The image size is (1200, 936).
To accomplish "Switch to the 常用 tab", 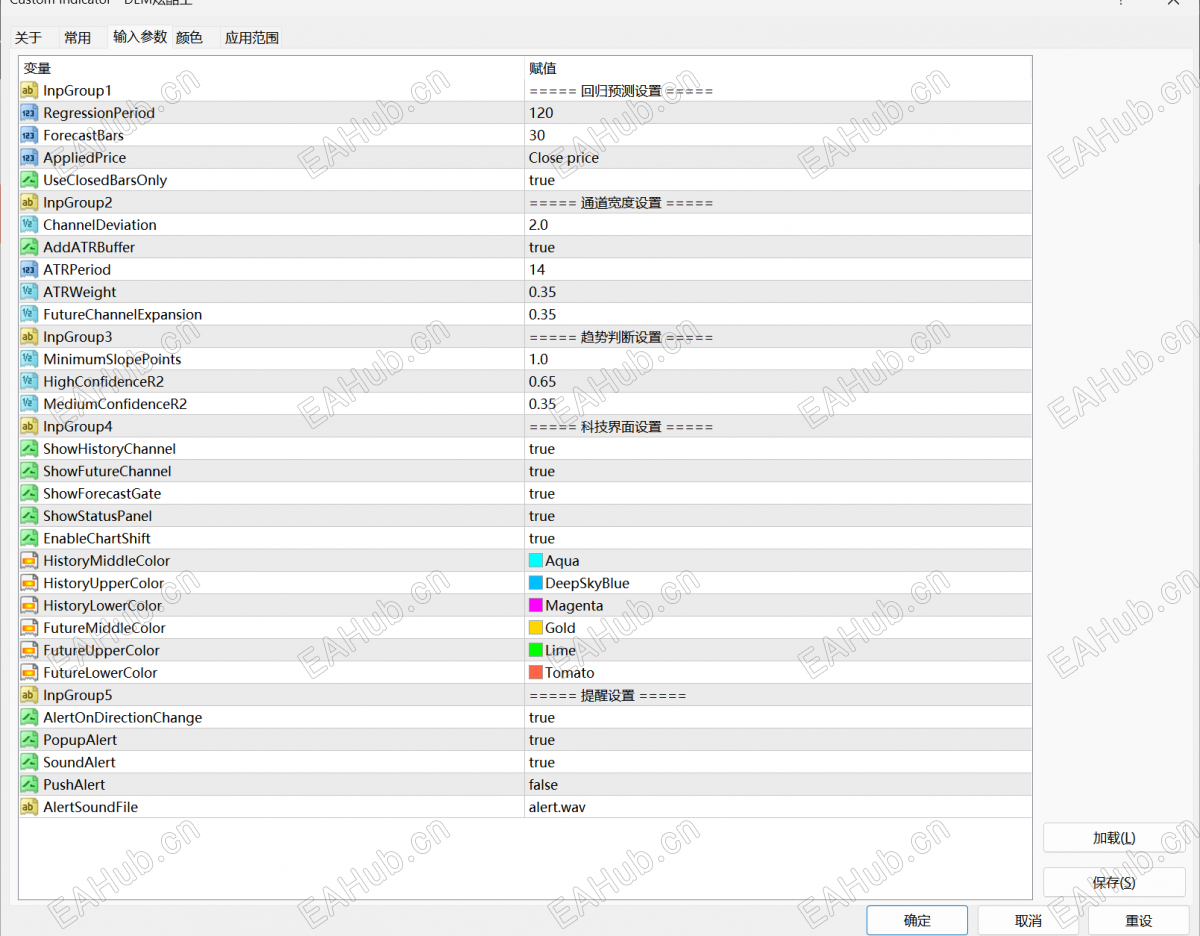I will coord(77,38).
